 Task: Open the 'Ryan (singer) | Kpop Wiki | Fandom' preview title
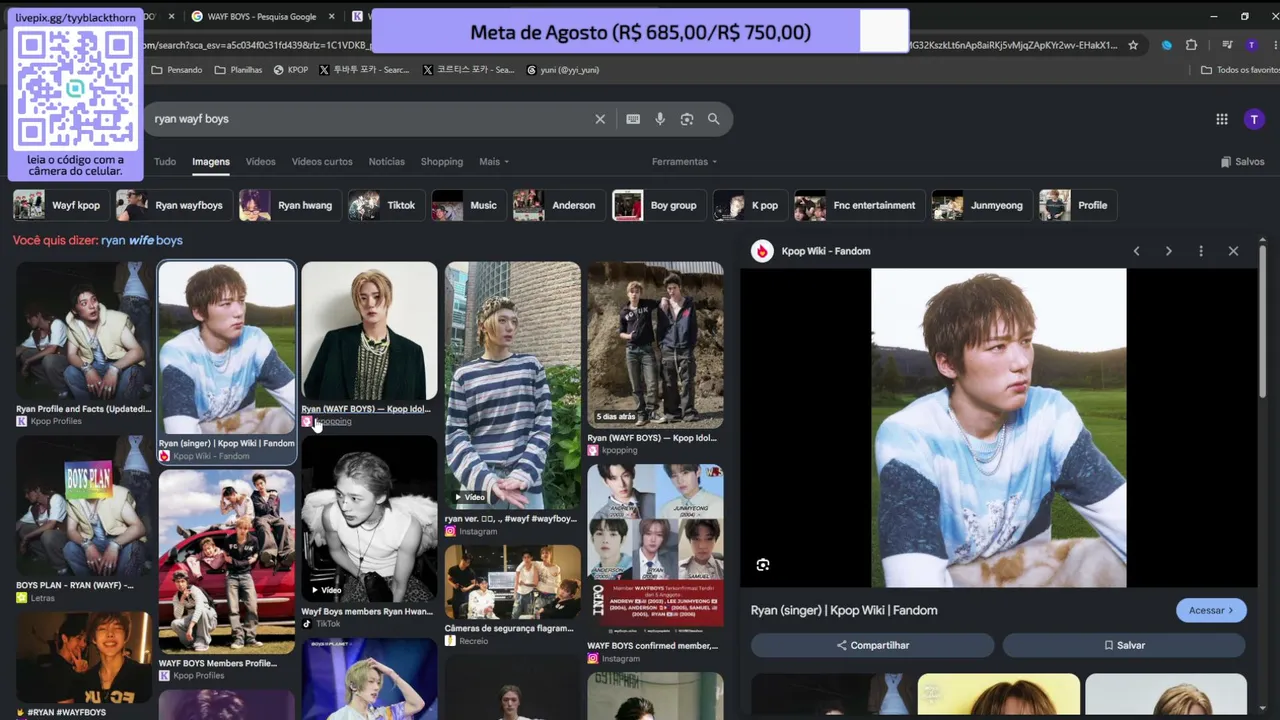(x=844, y=611)
